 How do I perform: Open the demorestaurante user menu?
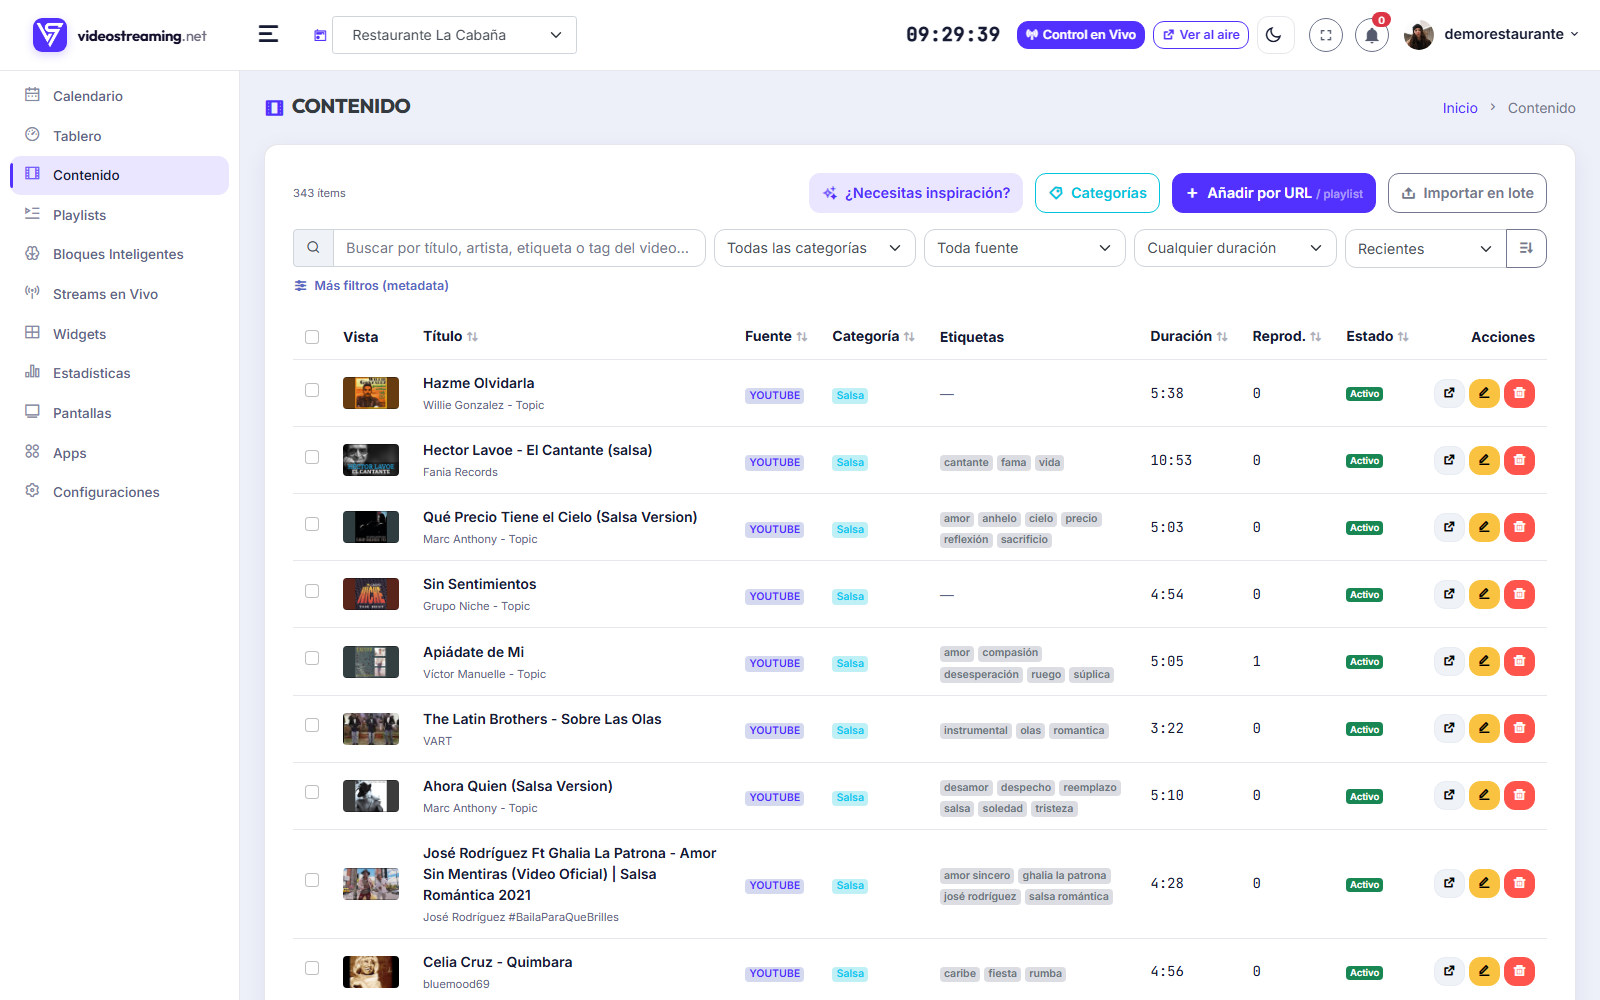click(x=1492, y=35)
